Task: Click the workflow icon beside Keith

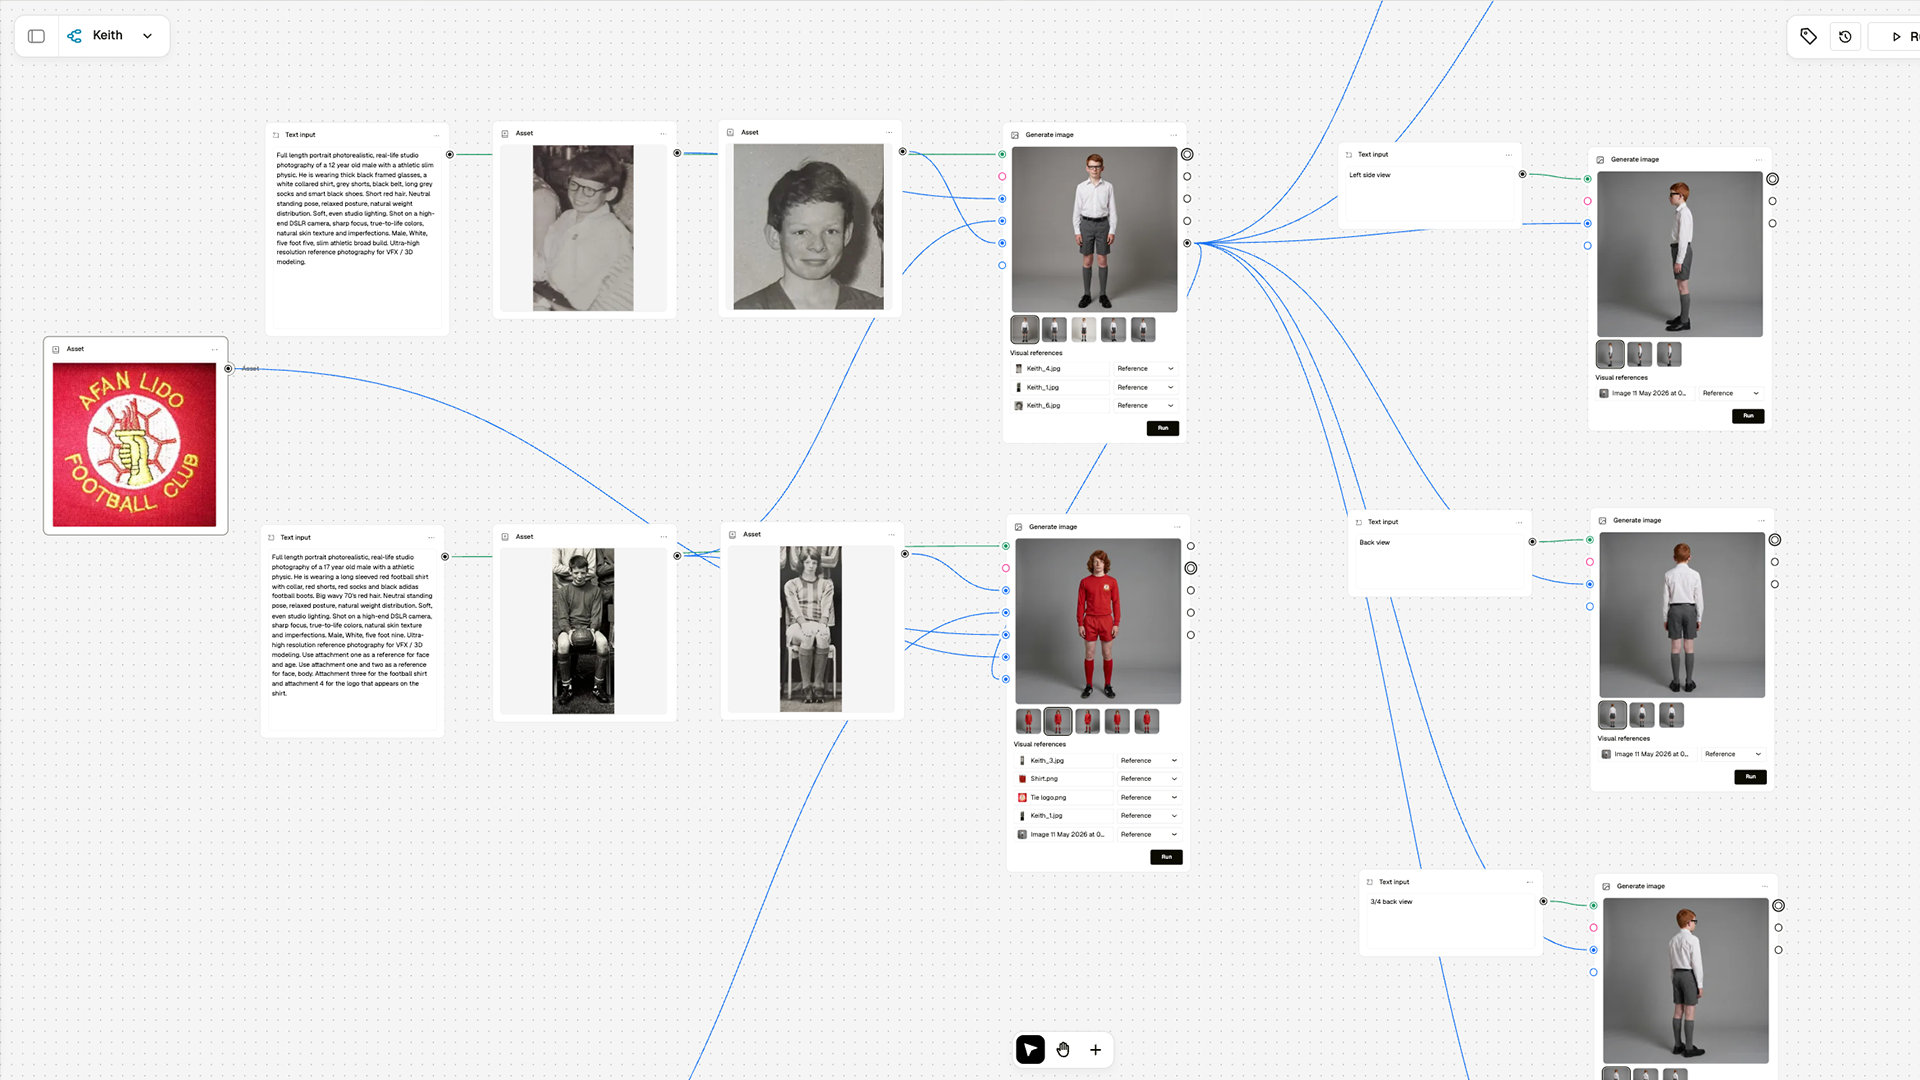Action: pyautogui.click(x=75, y=36)
